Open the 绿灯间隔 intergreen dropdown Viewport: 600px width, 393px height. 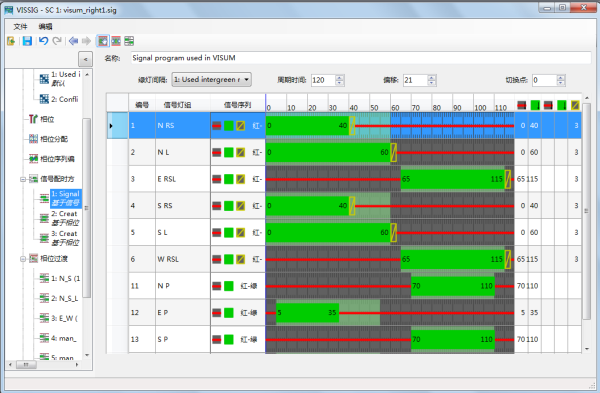coord(211,80)
